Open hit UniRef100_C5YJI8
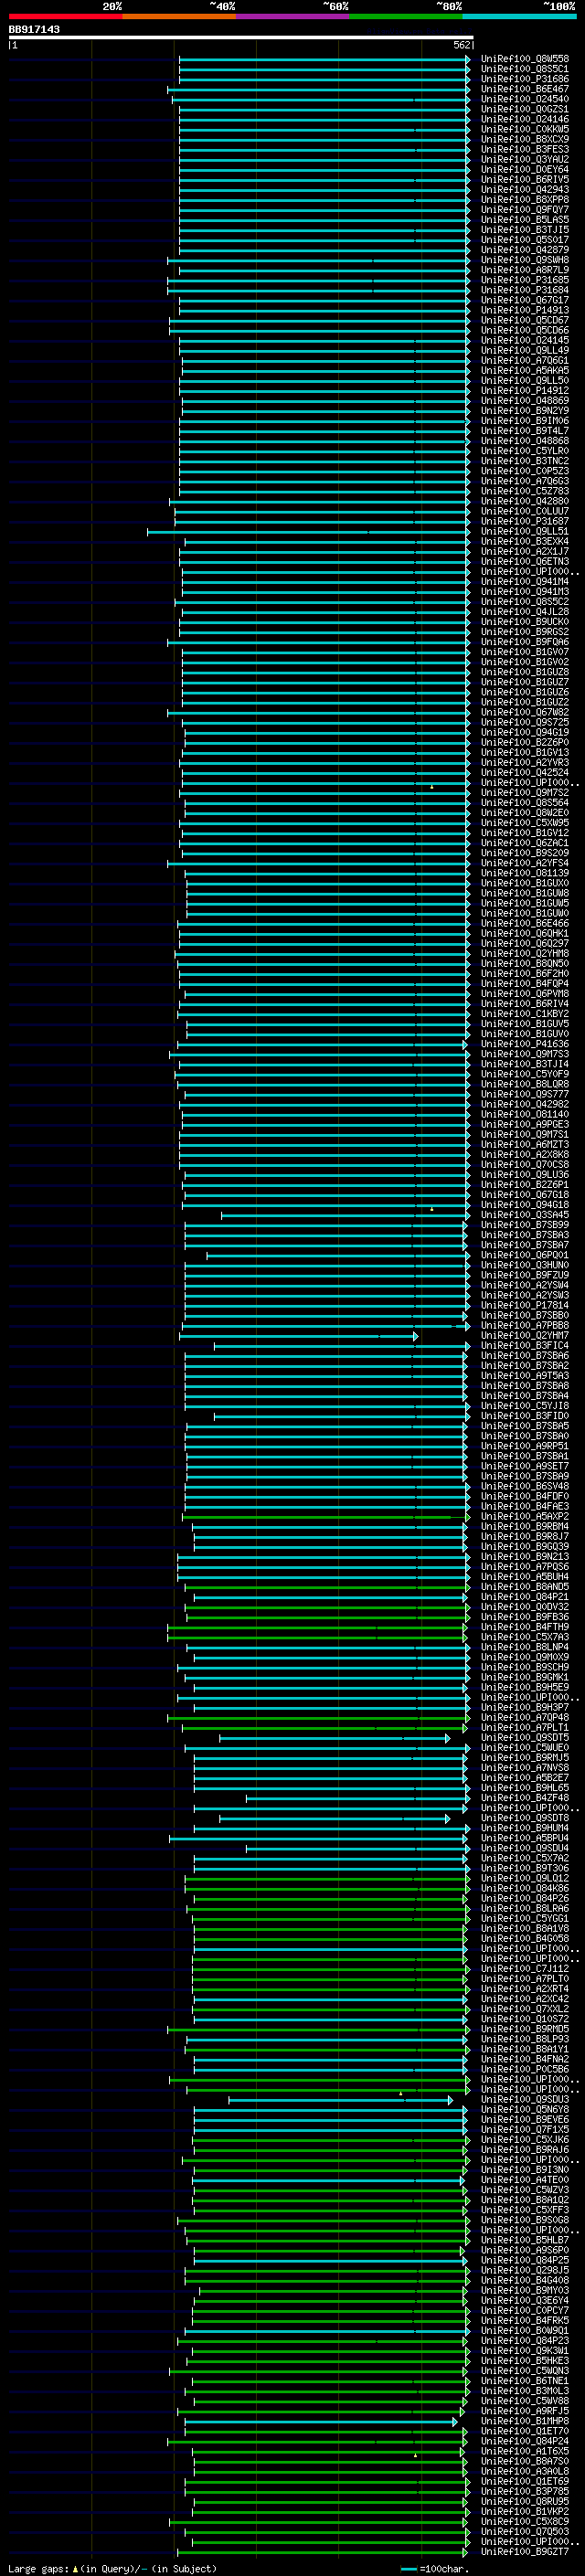This screenshot has width=585, height=2576. [525, 1406]
